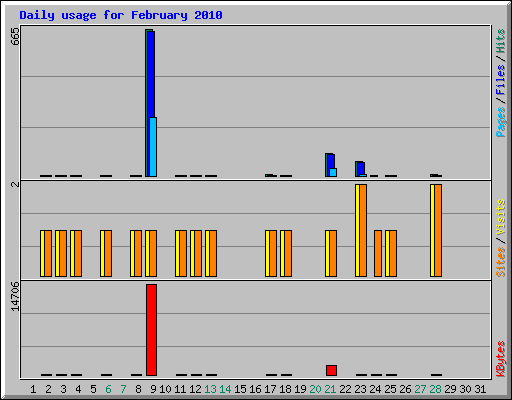The width and height of the screenshot is (512, 400).
Task: Select the orange Sites bar for day 25
Action: (393, 253)
